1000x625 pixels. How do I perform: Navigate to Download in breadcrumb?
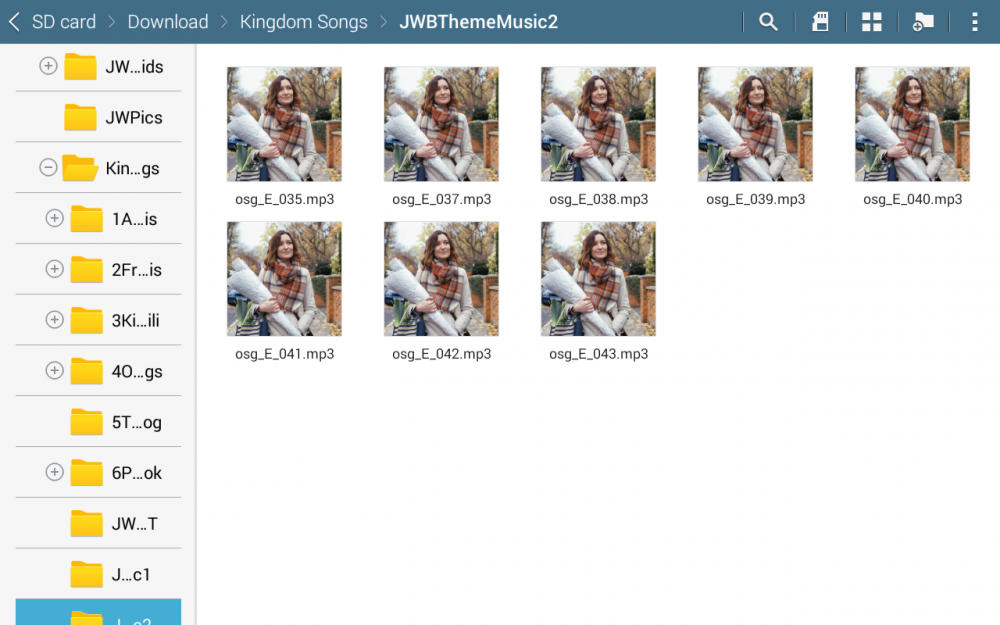coord(168,22)
